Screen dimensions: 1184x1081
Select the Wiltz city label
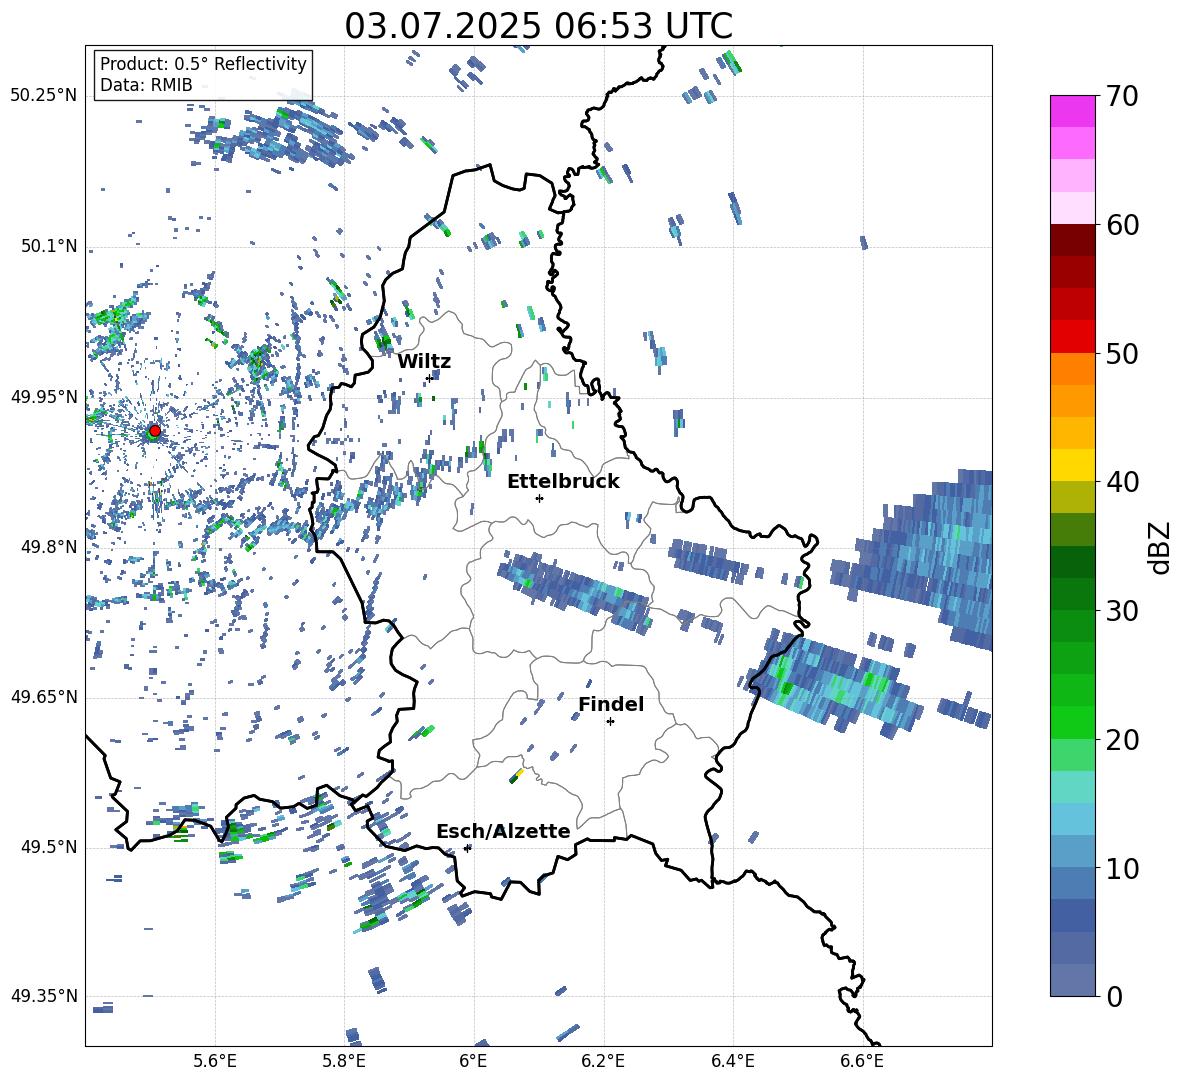pos(424,362)
